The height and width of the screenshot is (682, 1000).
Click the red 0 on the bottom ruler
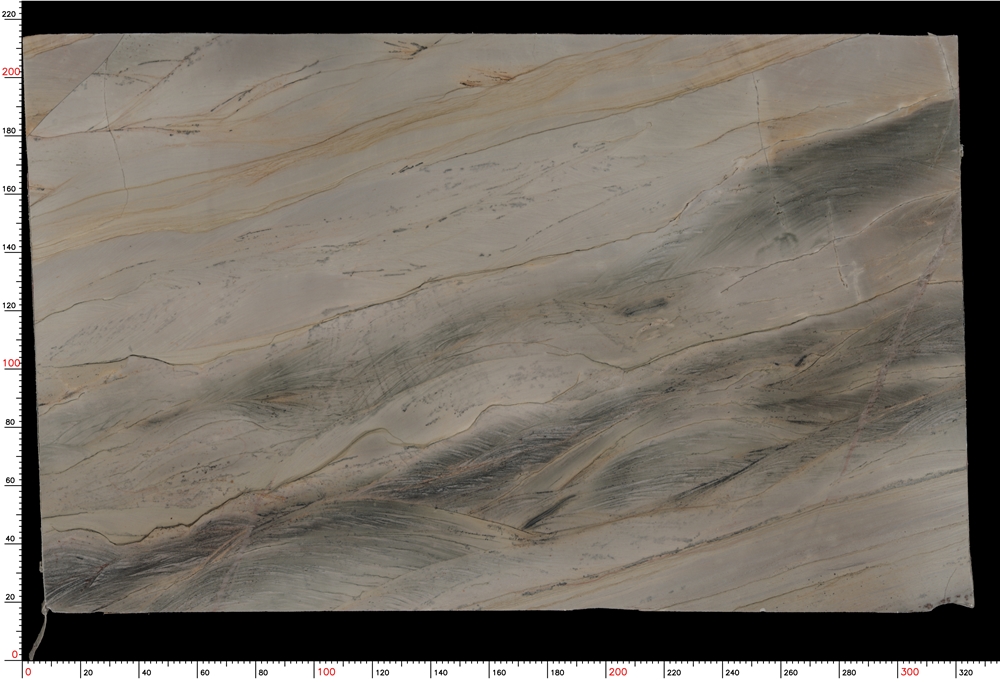[28, 673]
